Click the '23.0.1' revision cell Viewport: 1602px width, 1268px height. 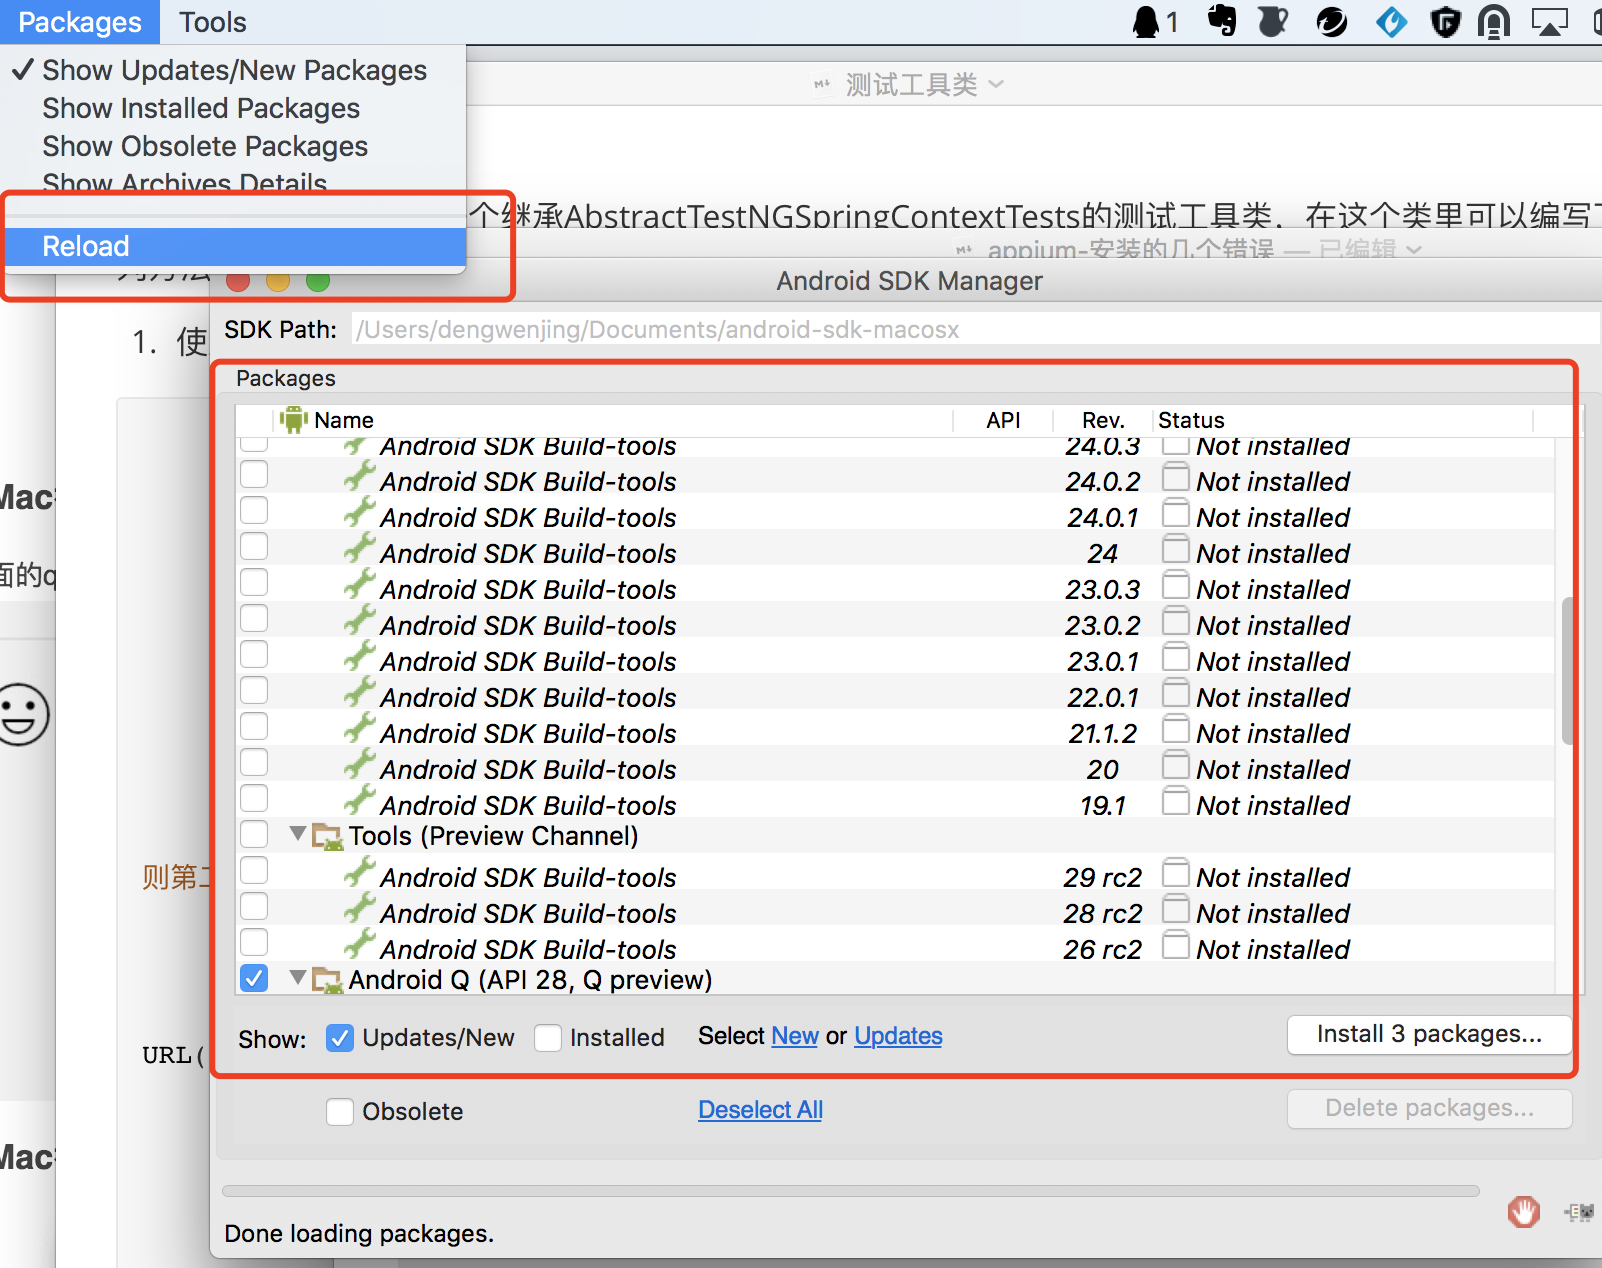tap(1103, 662)
